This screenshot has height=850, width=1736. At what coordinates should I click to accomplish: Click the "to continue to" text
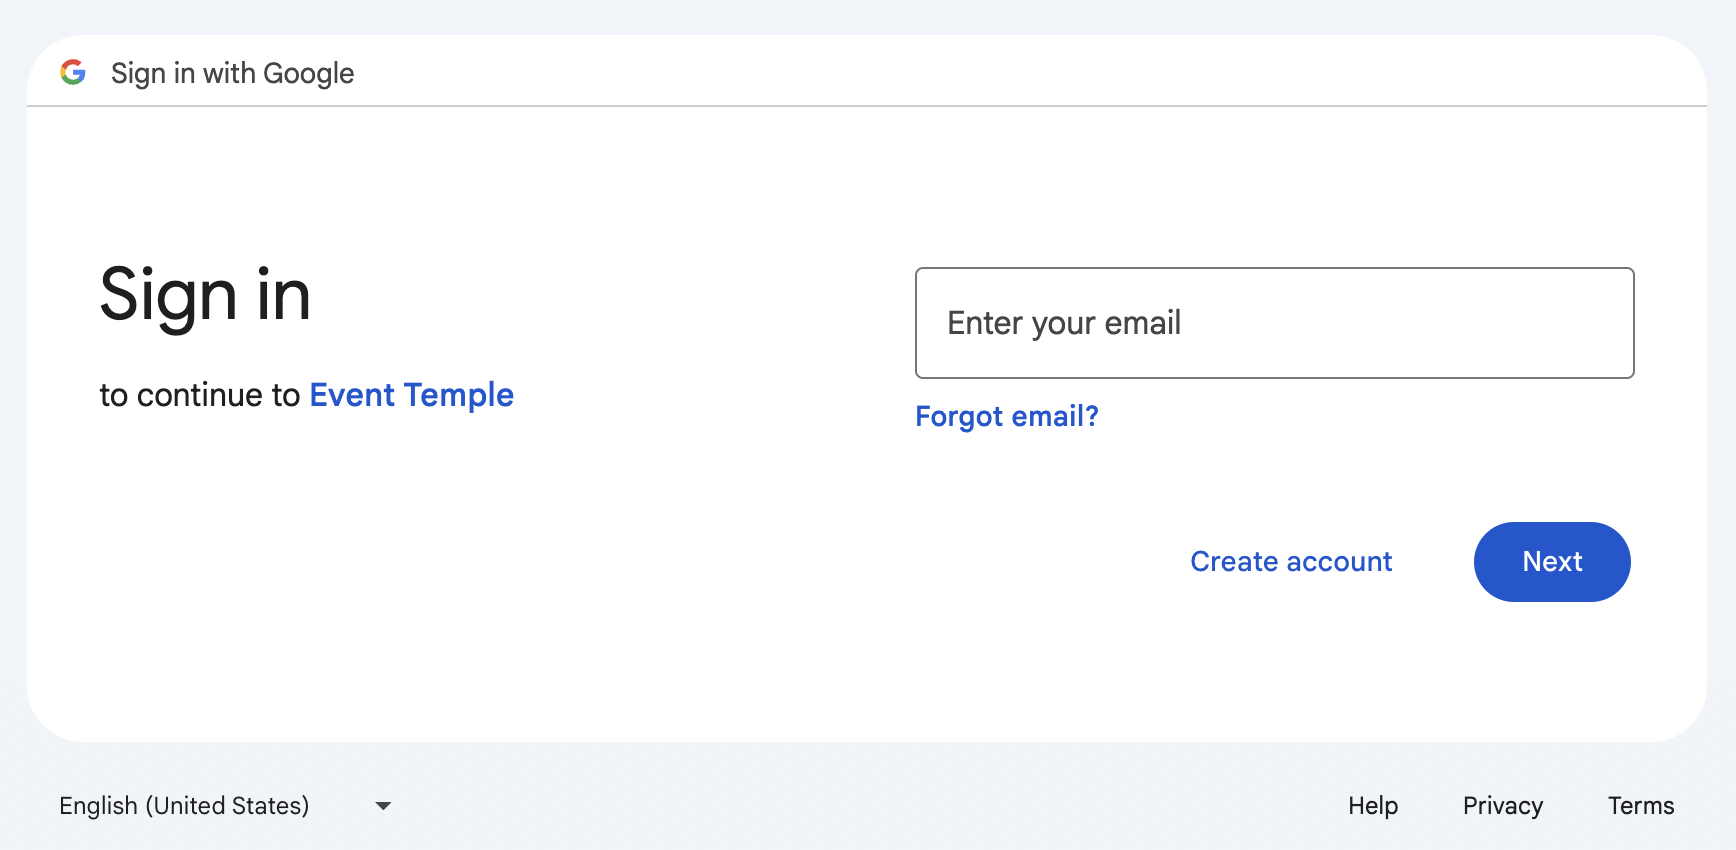point(200,395)
